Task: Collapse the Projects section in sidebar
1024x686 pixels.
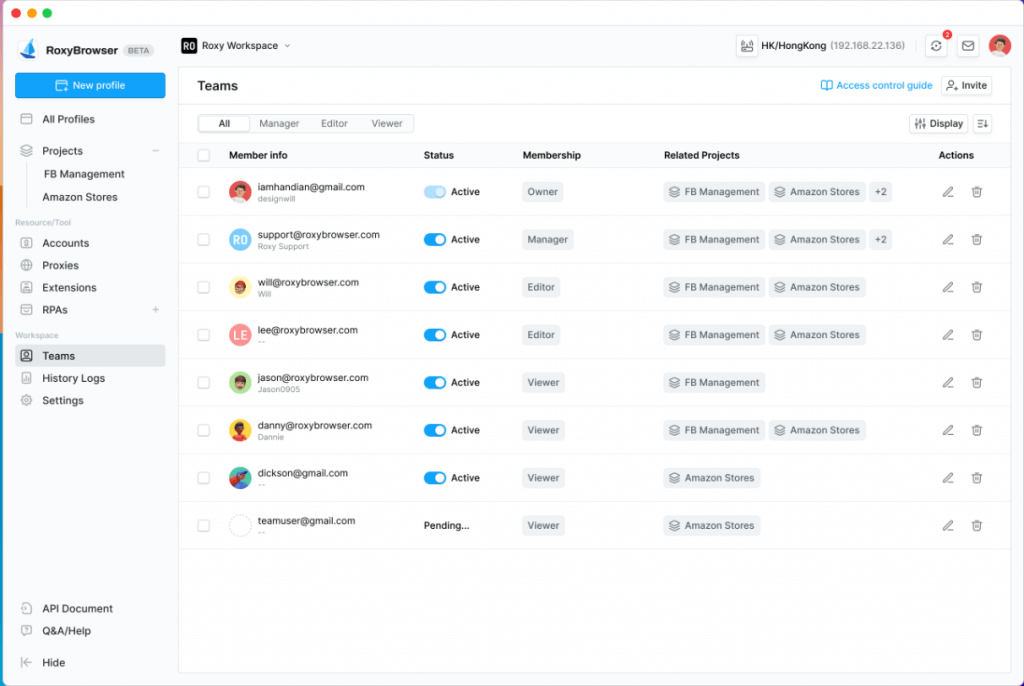Action: point(155,151)
